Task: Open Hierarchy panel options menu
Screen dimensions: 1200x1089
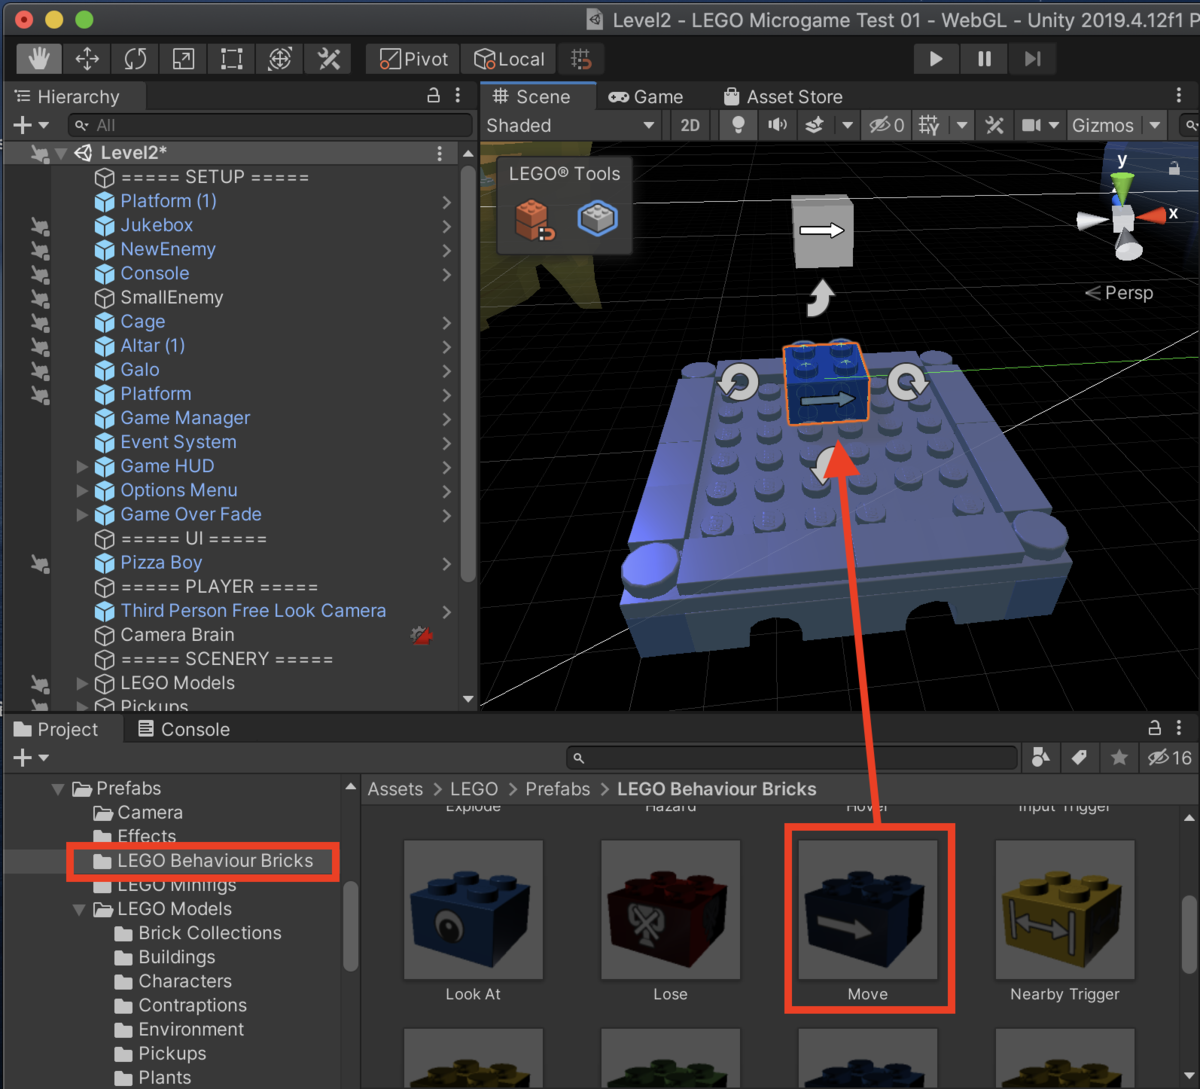Action: point(458,96)
